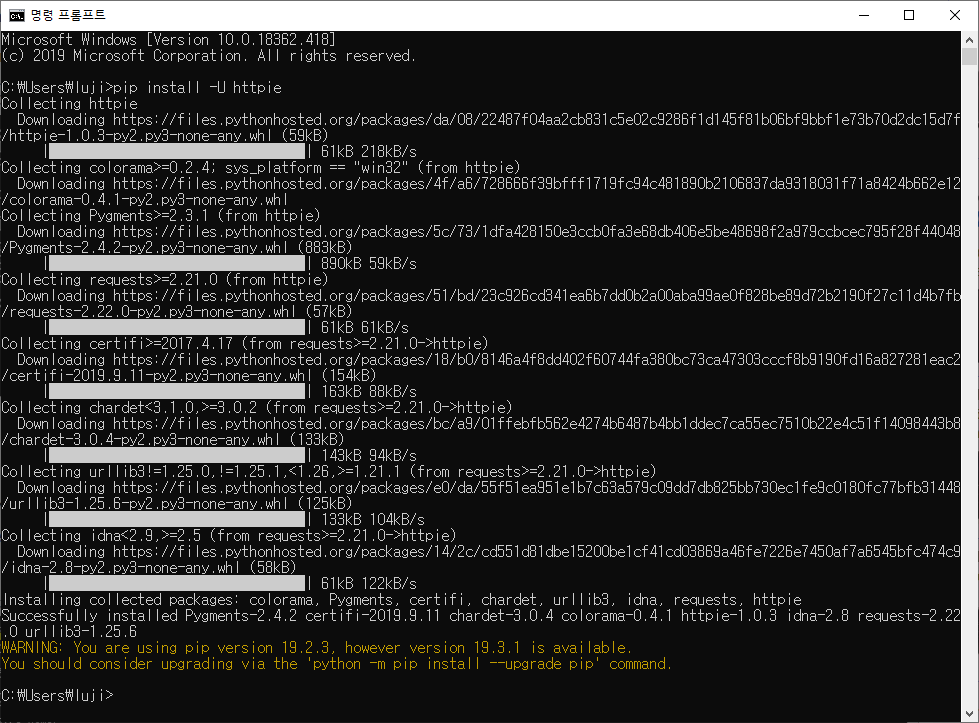The width and height of the screenshot is (979, 723).
Task: Click the '143kB 94kB/s' download speed text
Action: [x=369, y=455]
